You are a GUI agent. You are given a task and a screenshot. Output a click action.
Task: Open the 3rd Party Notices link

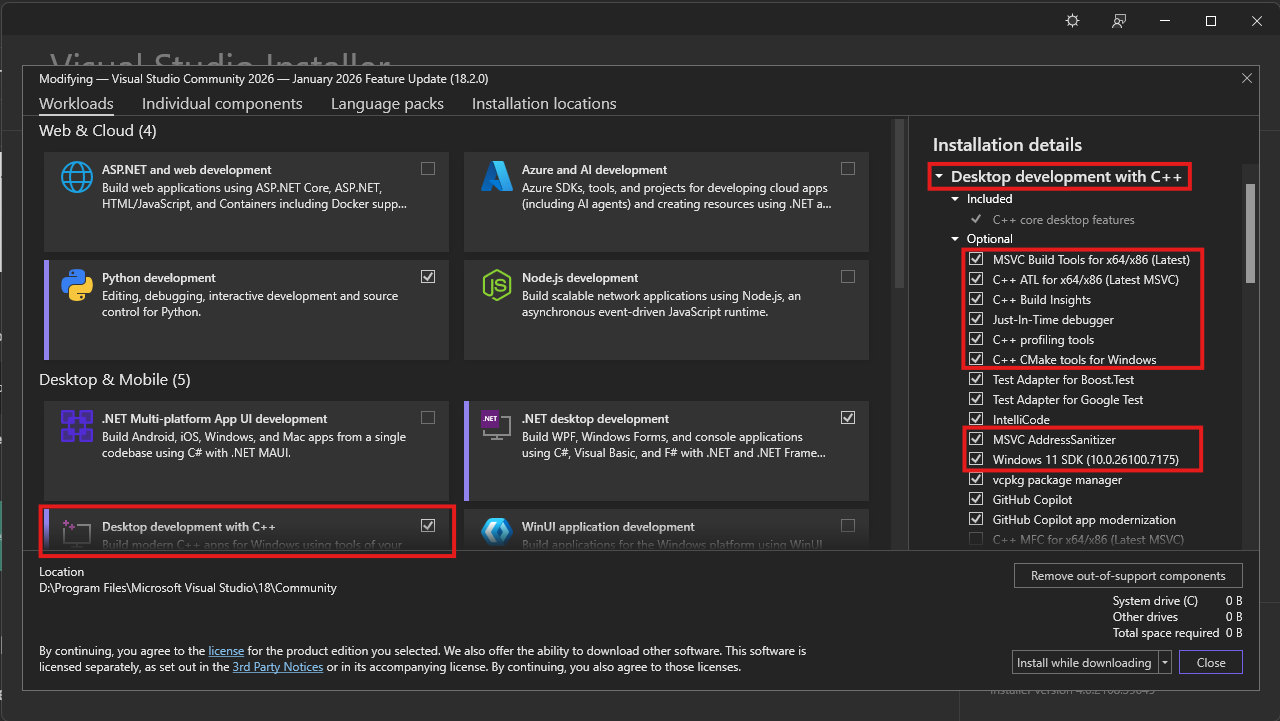pos(278,667)
